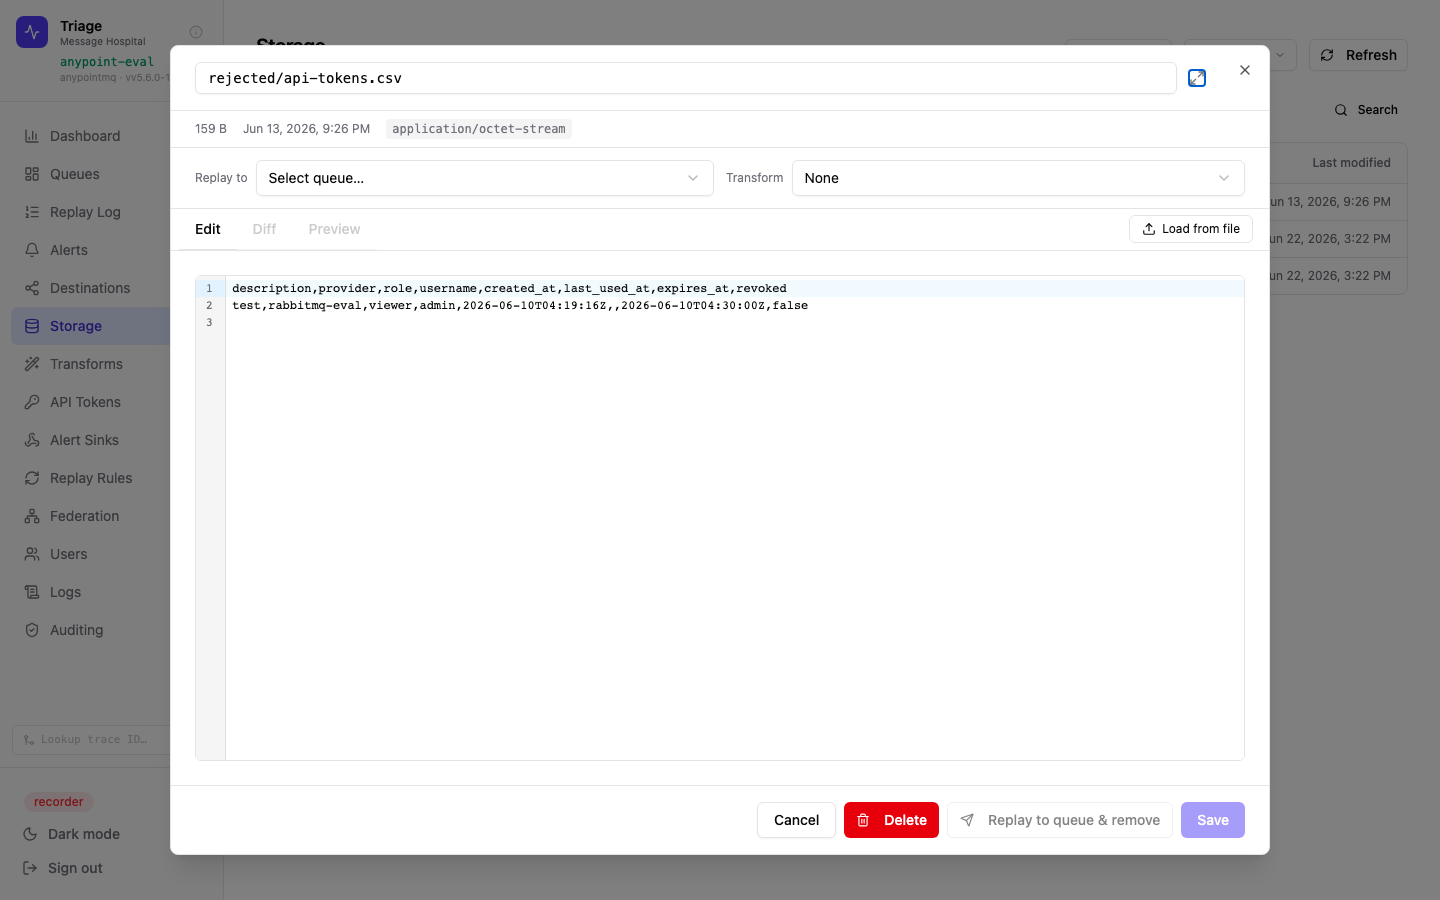Viewport: 1440px width, 900px height.
Task: Edit the file path rejected/api-tokens.csv field
Action: 686,78
